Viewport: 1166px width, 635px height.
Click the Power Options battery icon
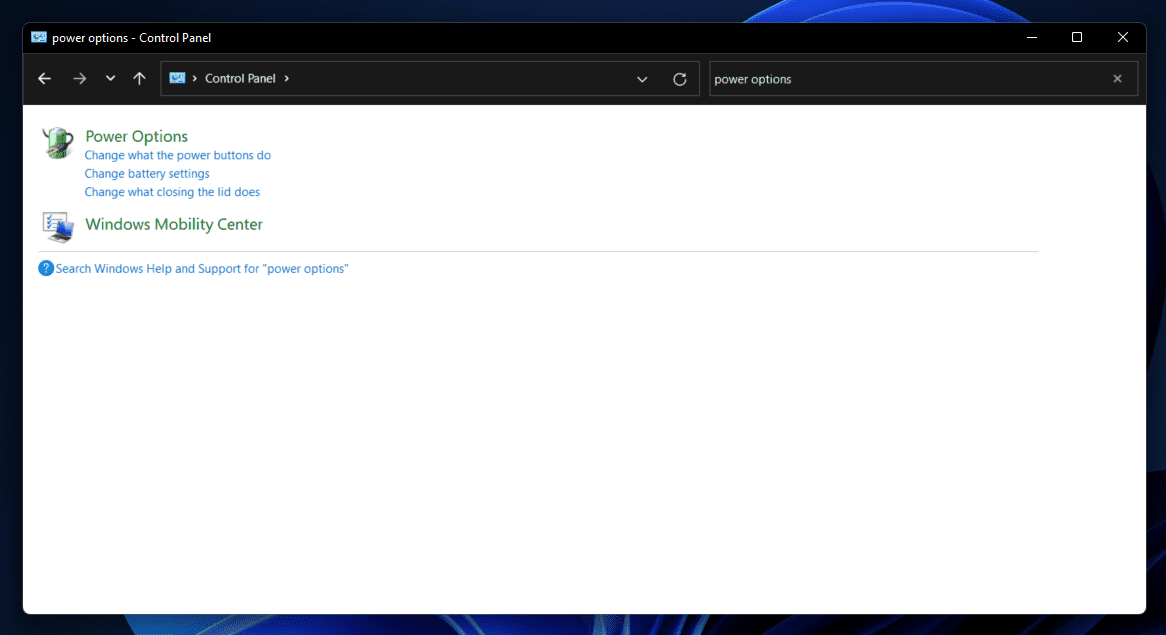(x=57, y=143)
